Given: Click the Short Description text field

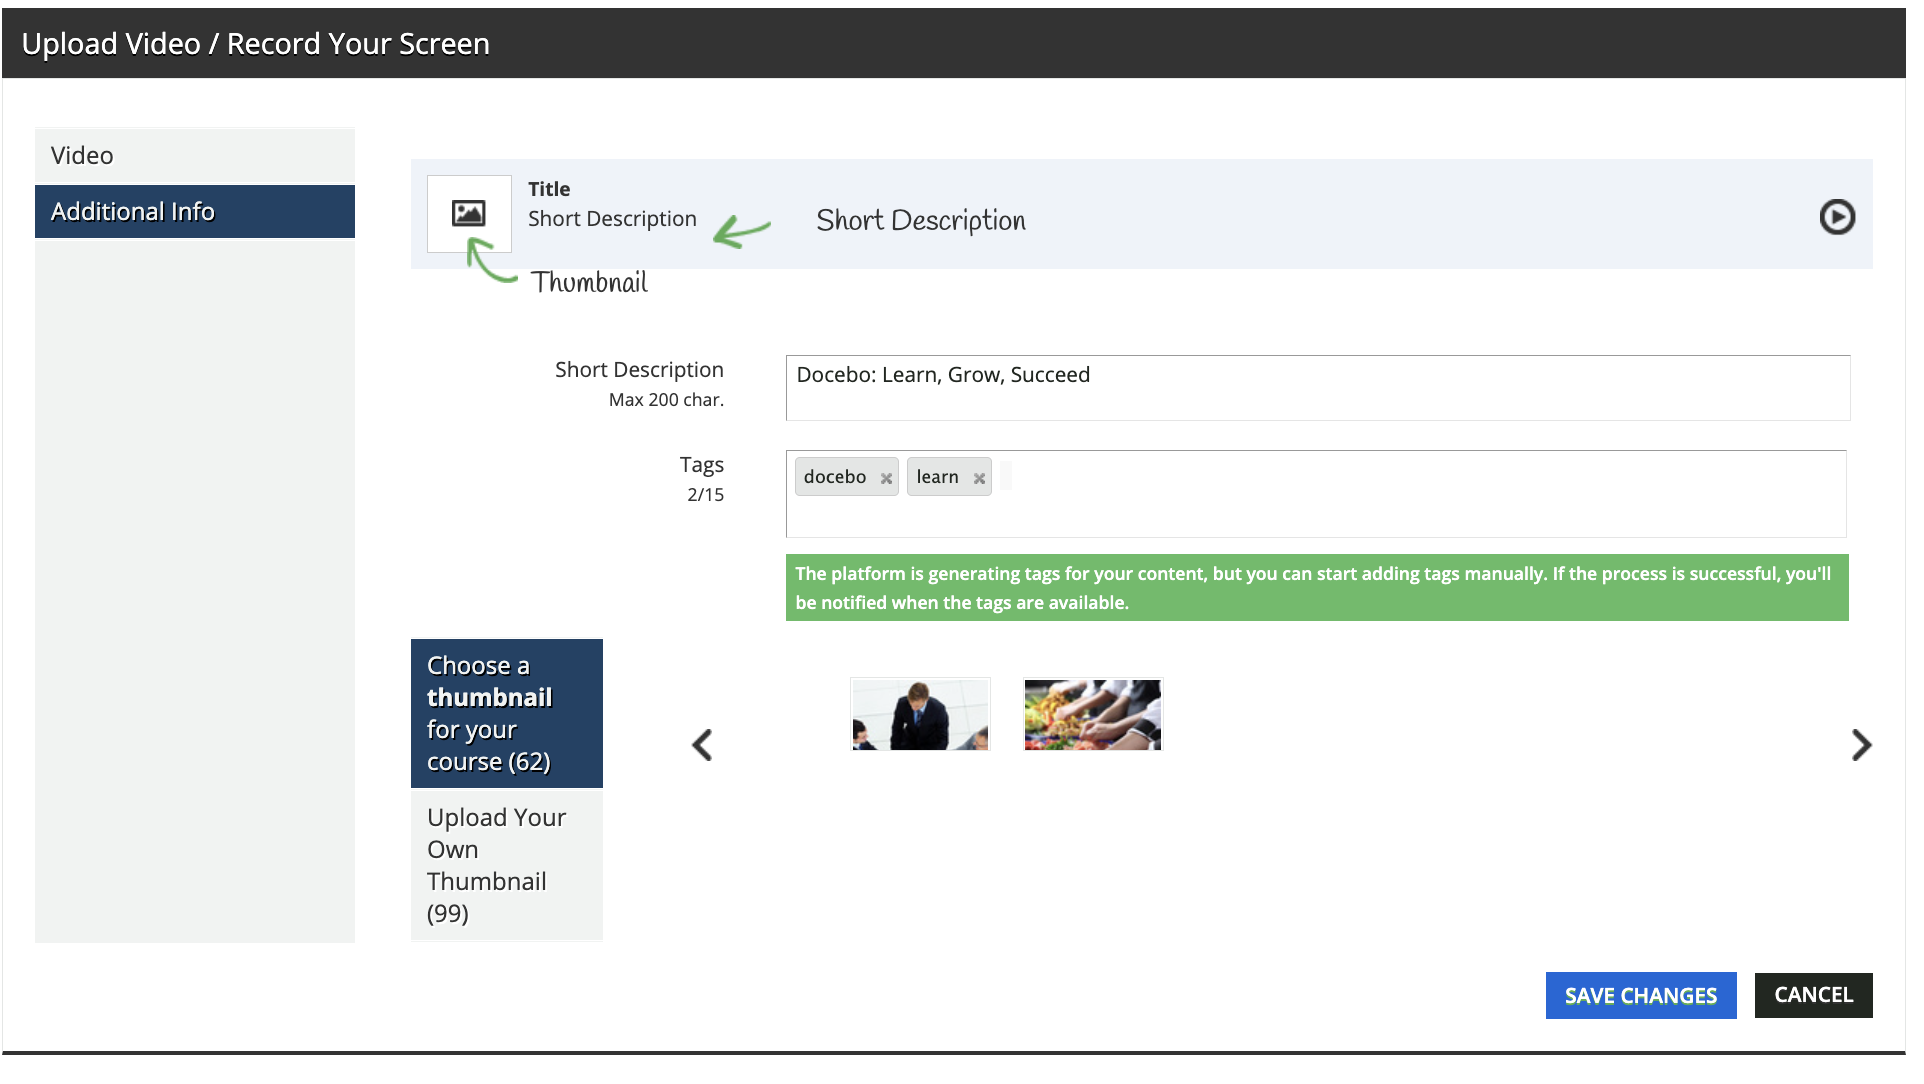Looking at the screenshot, I should pos(1316,388).
